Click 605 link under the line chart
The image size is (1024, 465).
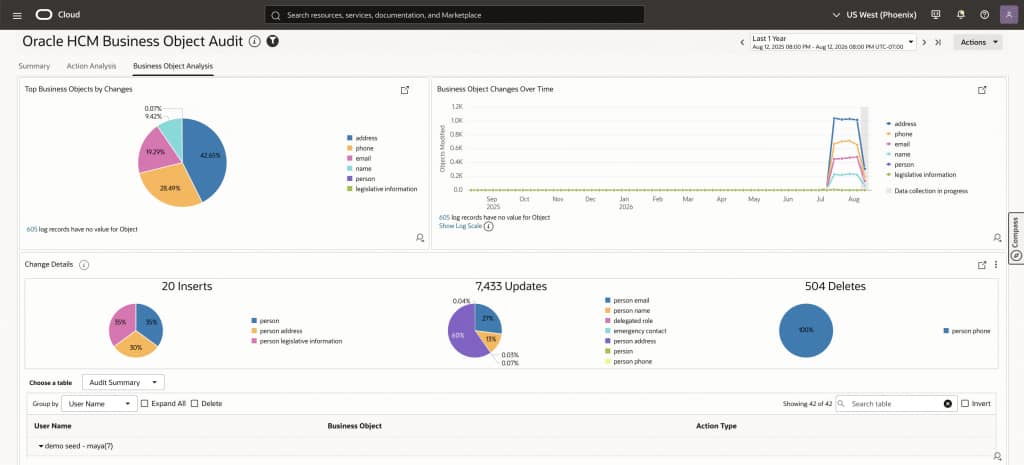pyautogui.click(x=444, y=217)
